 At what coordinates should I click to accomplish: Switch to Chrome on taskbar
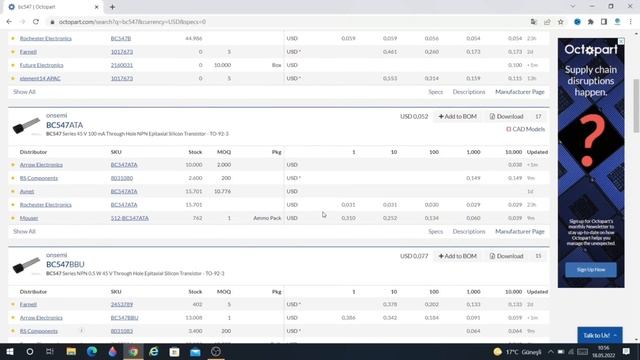coord(133,351)
